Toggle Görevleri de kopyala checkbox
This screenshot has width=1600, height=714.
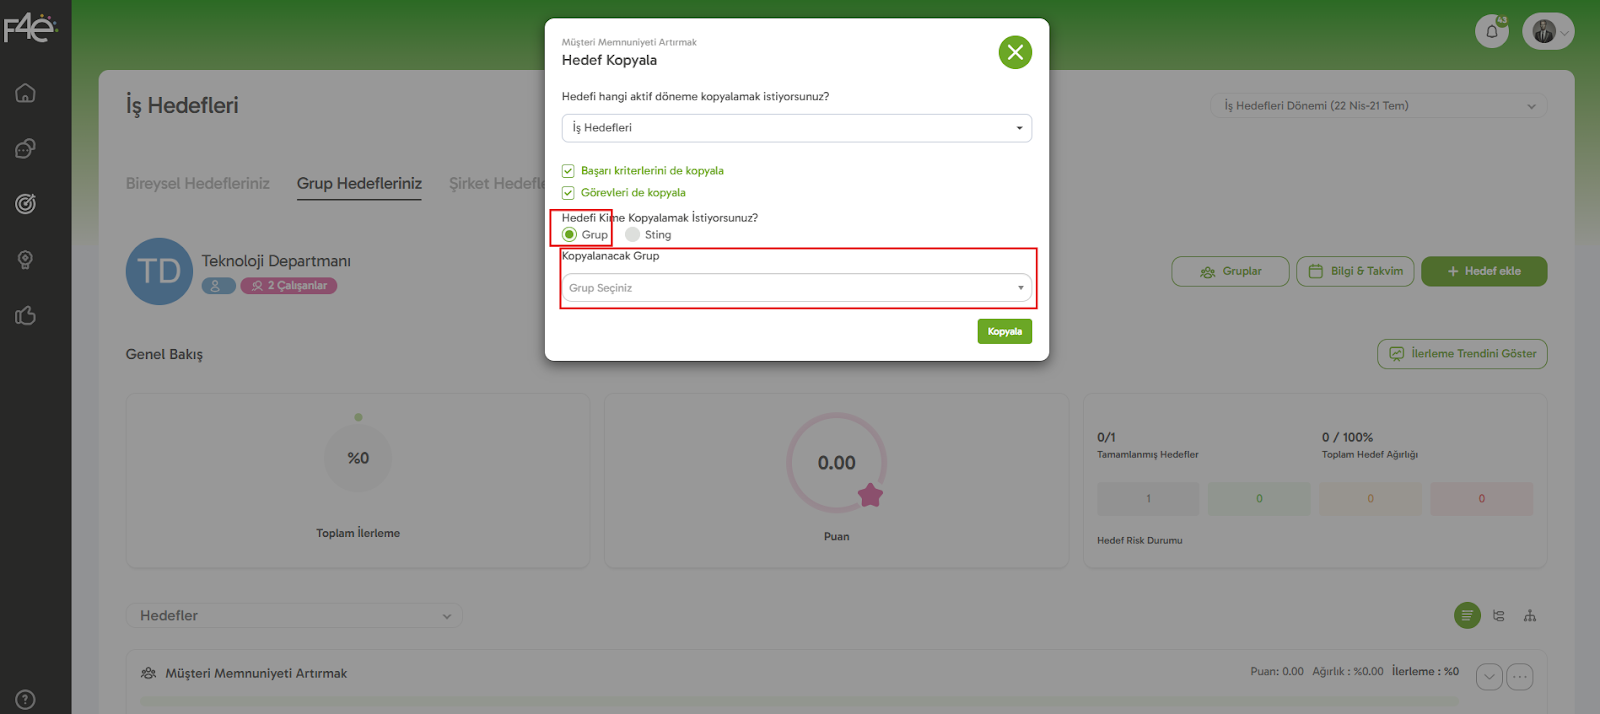[x=568, y=193]
